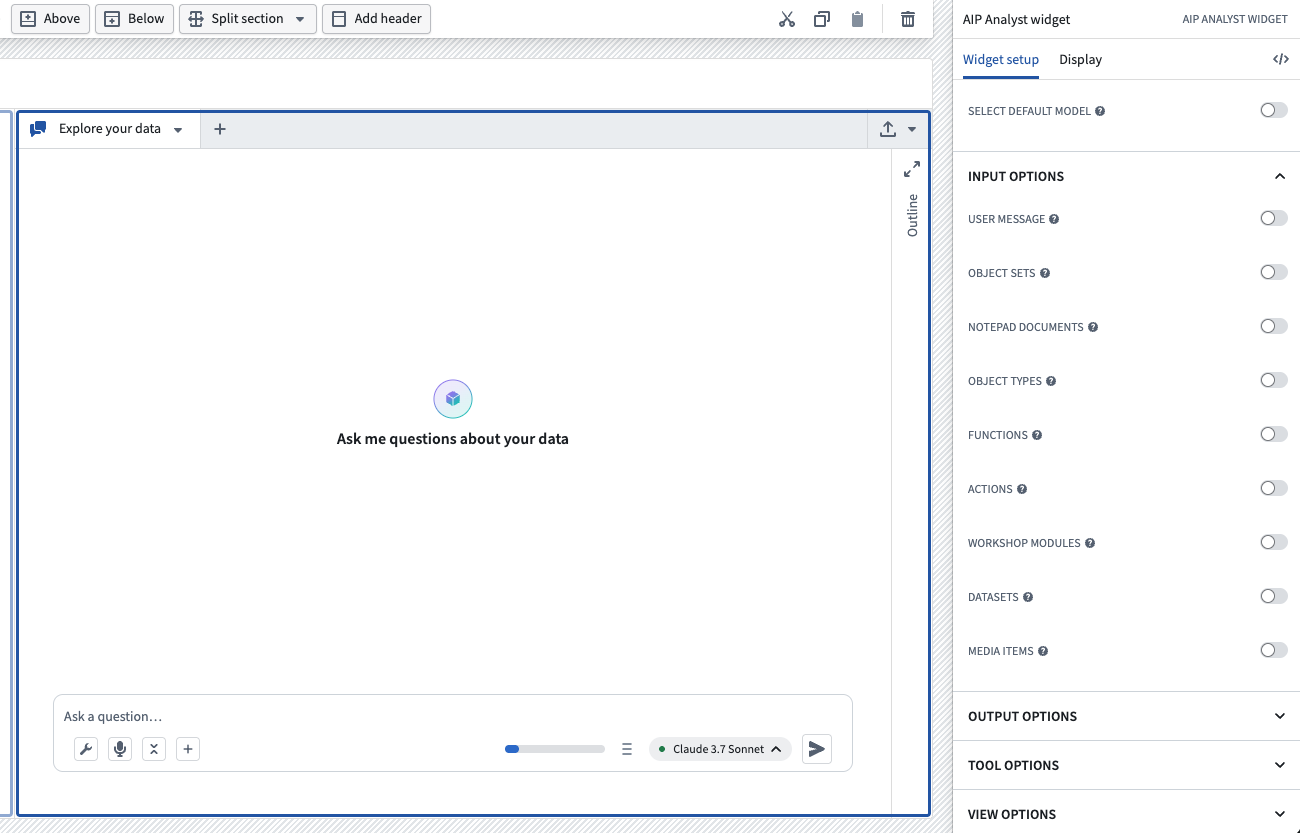Open the Claude 3.7 Sonnet model selector
The image size is (1300, 833).
tap(719, 748)
